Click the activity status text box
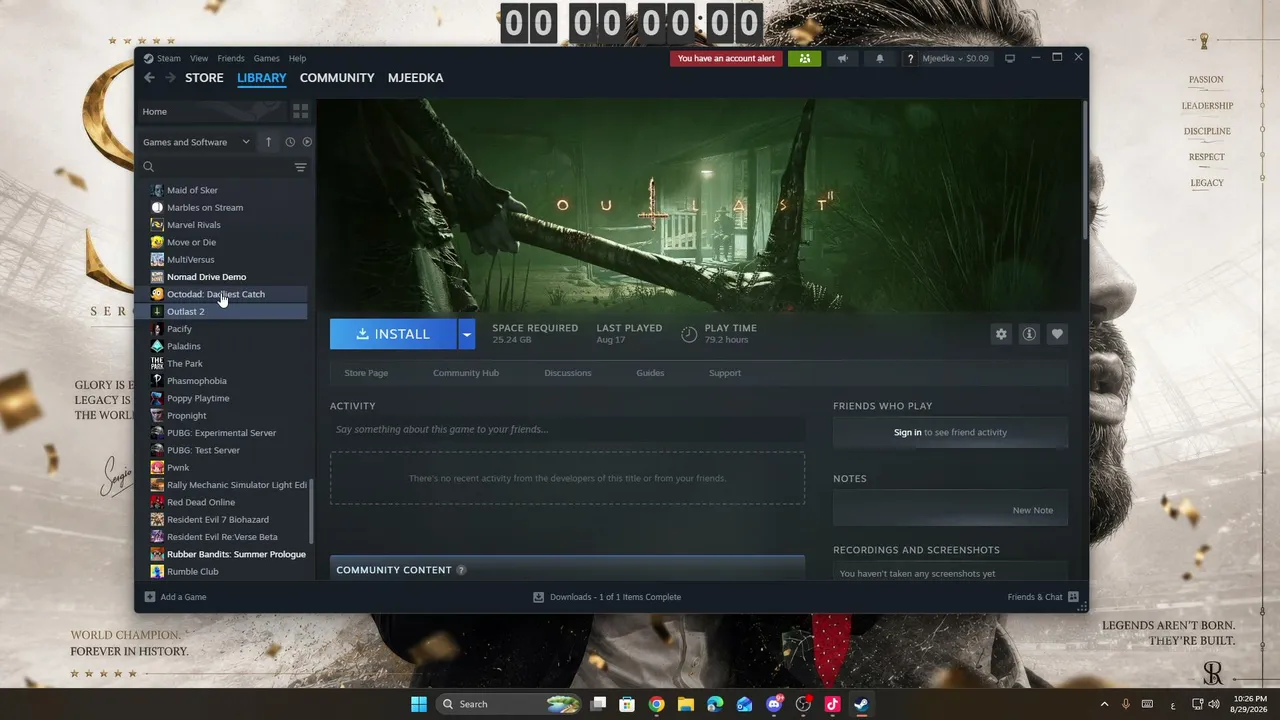 (567, 429)
